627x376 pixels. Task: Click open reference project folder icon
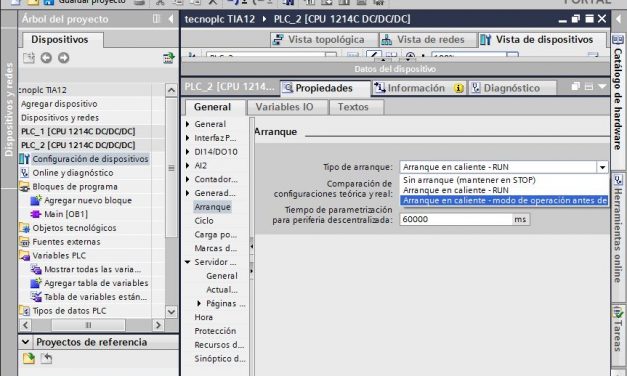pyautogui.click(x=28, y=358)
